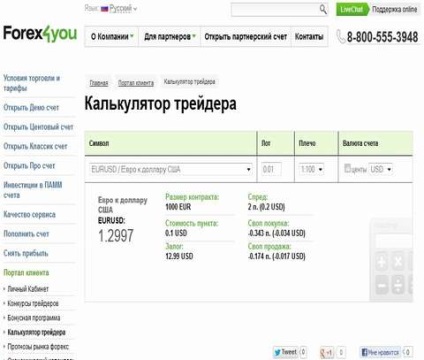Open Открыть Центовый счет link
This screenshot has height=360, width=424.
point(38,127)
